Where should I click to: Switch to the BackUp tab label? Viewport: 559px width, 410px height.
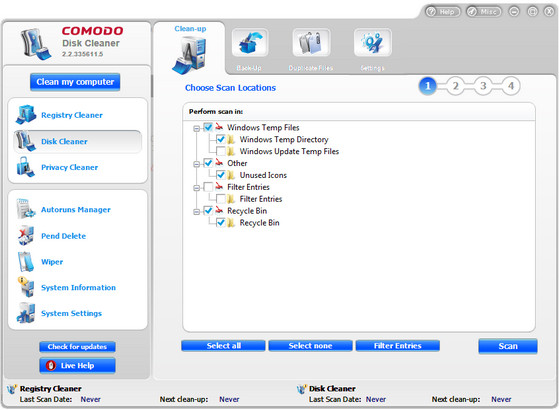point(249,68)
